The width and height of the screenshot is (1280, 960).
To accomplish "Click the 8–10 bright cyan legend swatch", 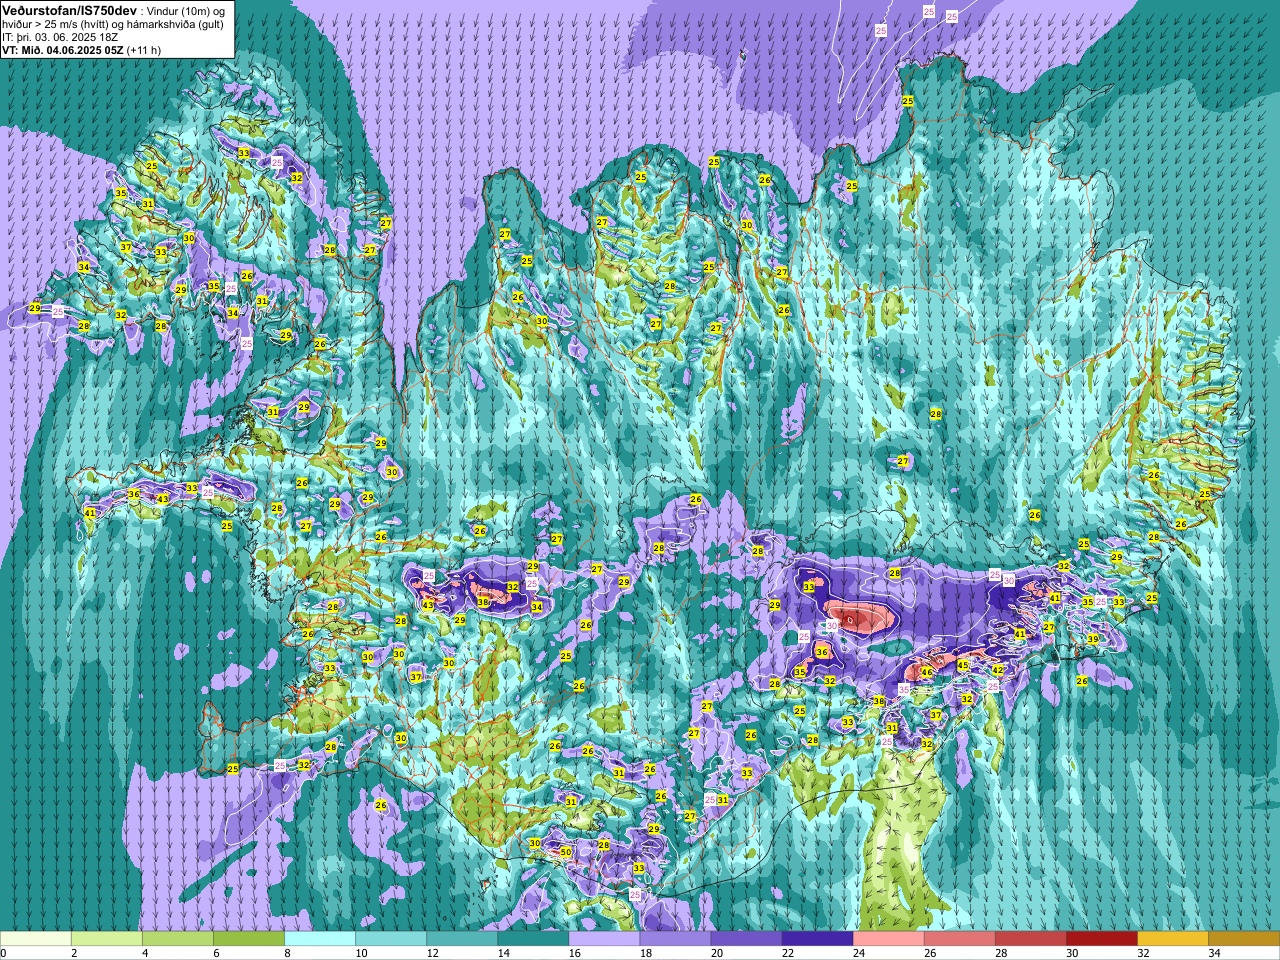I will 320,939.
